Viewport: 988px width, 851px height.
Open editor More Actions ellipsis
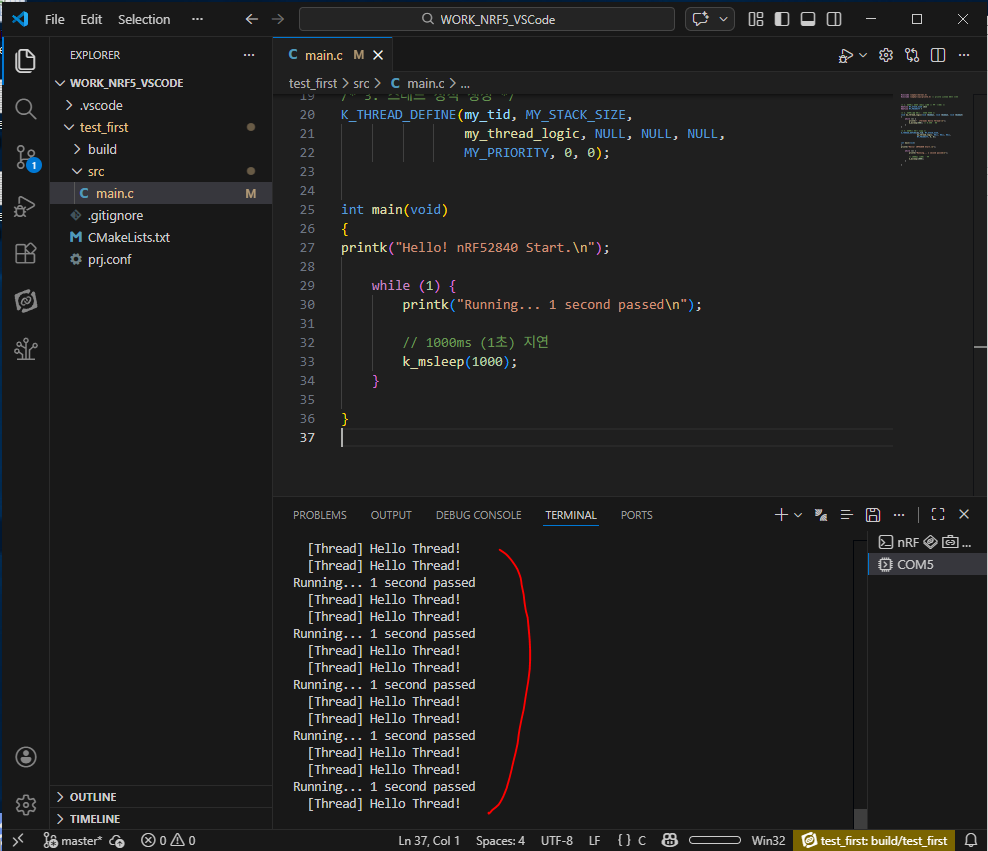[963, 55]
